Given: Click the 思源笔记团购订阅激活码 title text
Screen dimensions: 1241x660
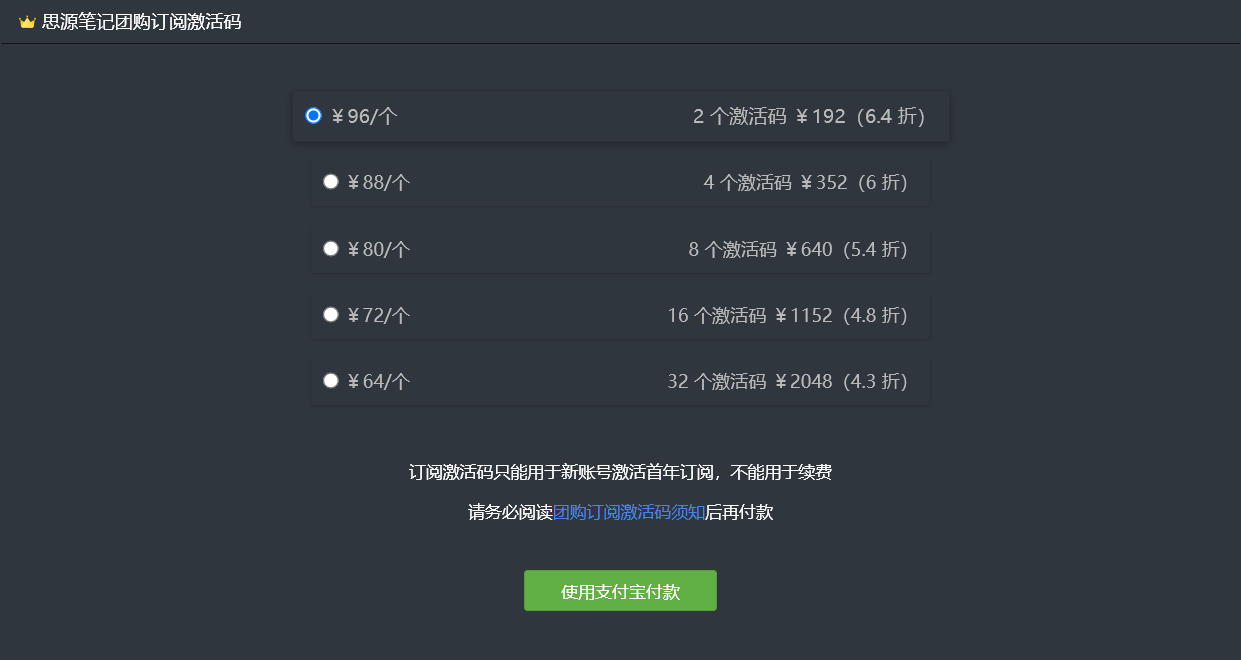Looking at the screenshot, I should [x=141, y=22].
